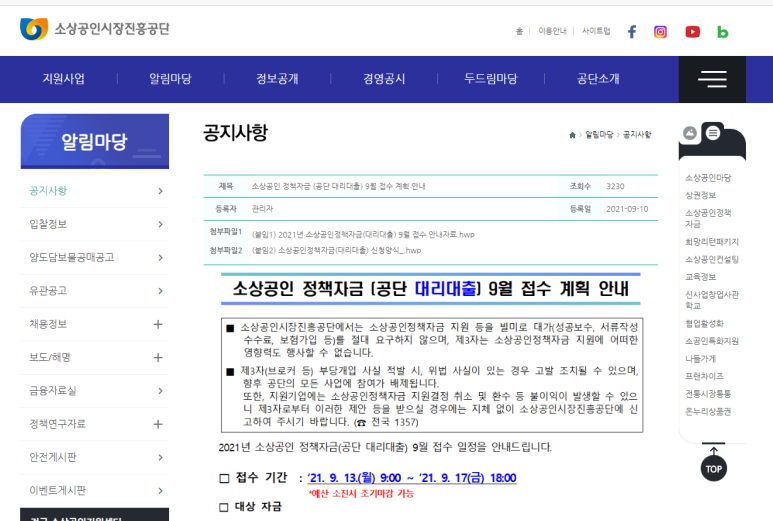Download attachment 1, the 9월 접수 안내자료 hwp
This screenshot has width=773, height=521.
pyautogui.click(x=363, y=235)
